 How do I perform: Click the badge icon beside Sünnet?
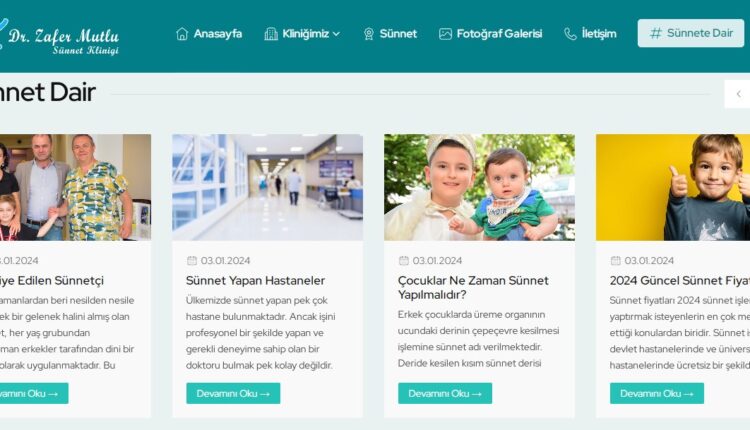(368, 33)
